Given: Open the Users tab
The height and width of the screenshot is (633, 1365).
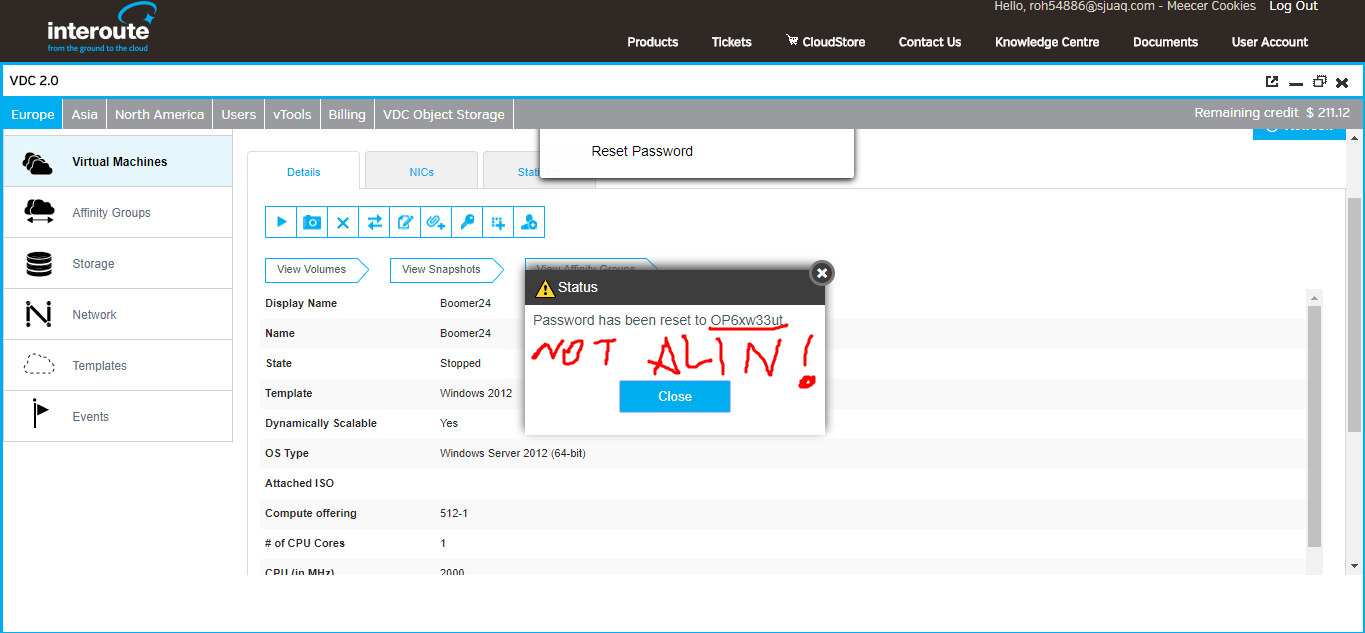Looking at the screenshot, I should [x=238, y=114].
